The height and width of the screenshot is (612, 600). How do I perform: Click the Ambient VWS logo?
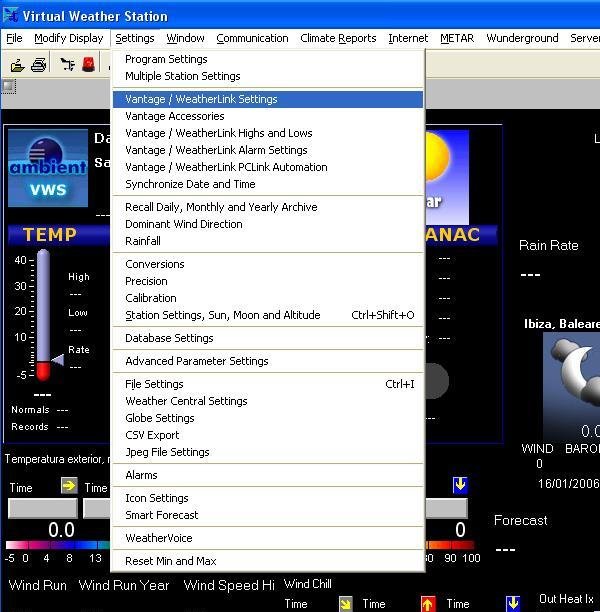coord(48,168)
